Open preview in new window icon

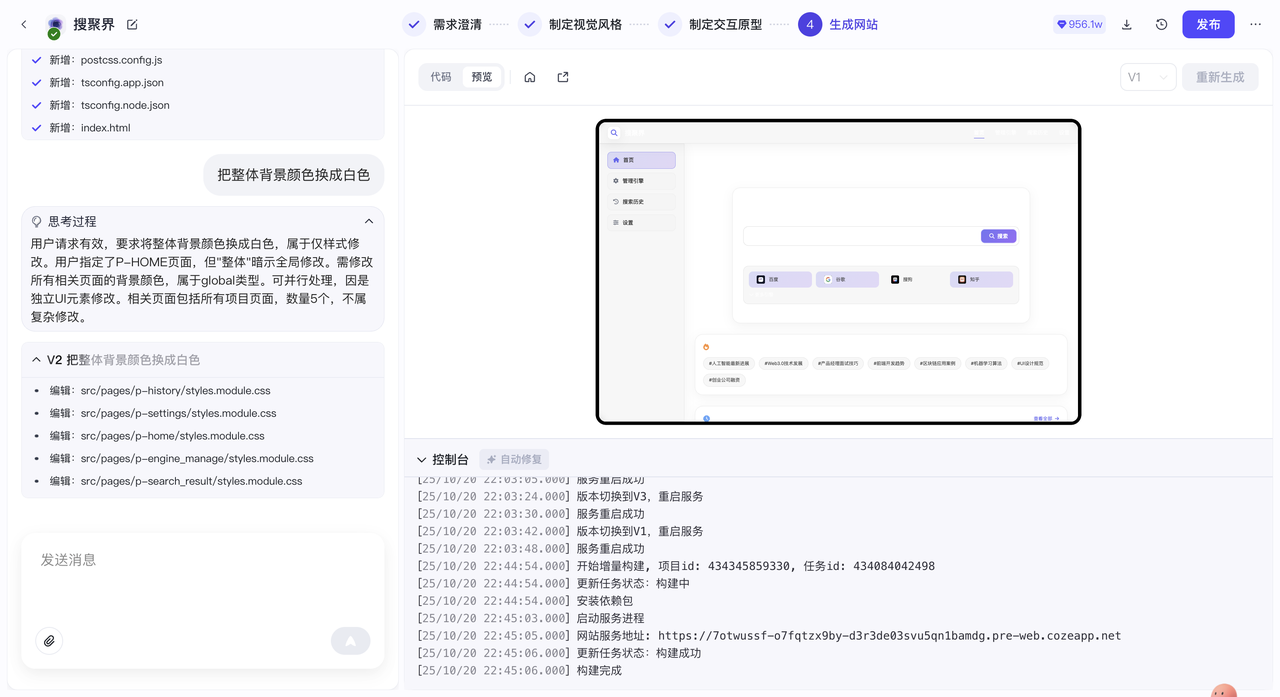[x=563, y=77]
